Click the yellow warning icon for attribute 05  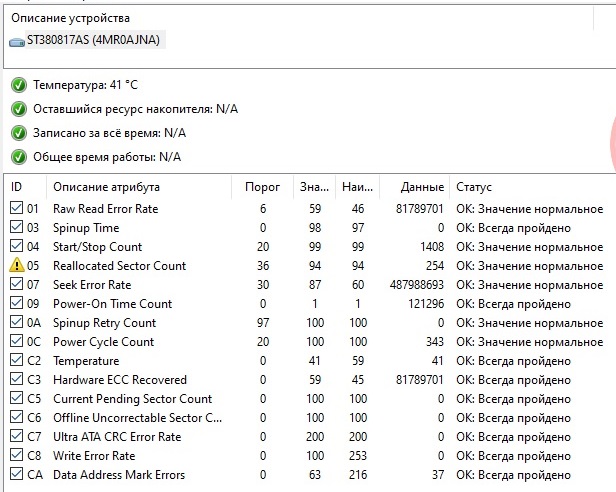point(16,265)
